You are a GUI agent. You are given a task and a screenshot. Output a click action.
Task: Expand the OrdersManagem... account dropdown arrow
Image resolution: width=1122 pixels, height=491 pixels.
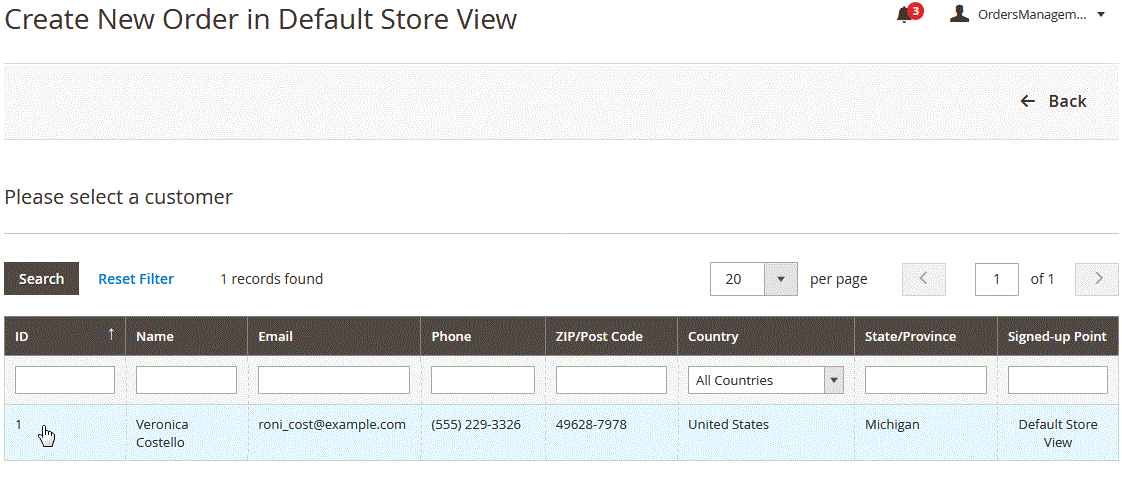(1101, 14)
